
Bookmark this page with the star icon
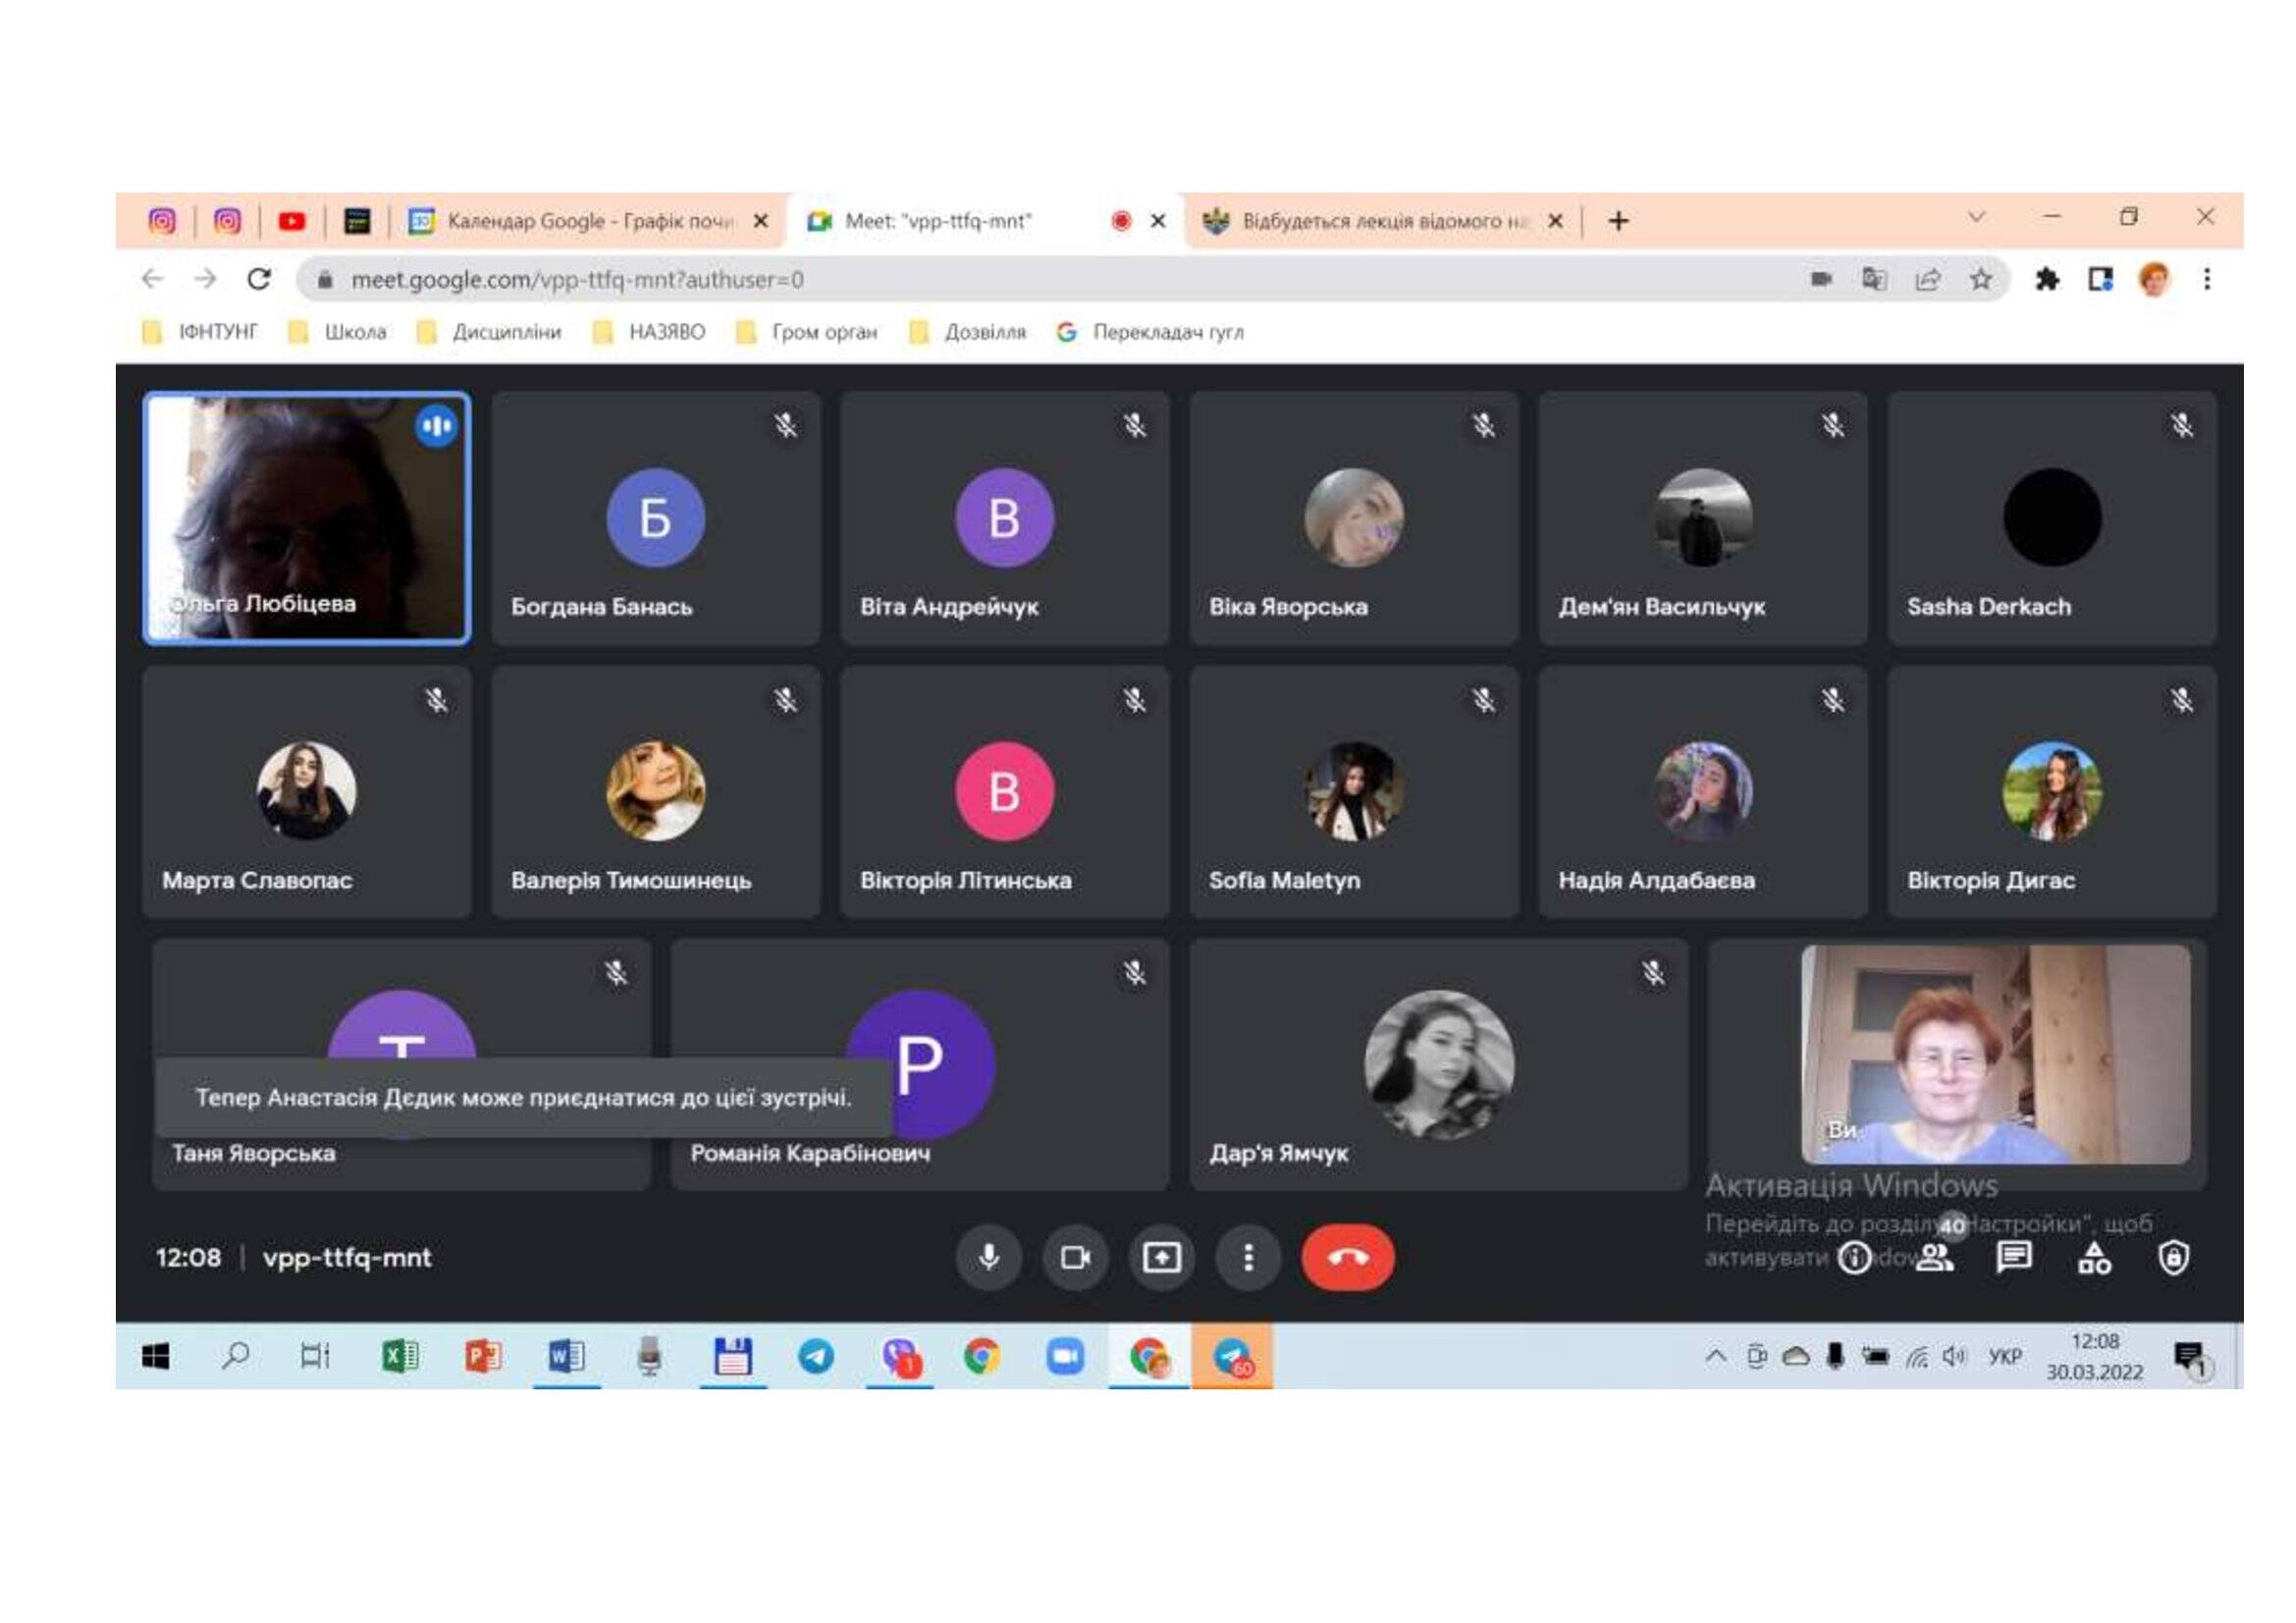click(1981, 280)
